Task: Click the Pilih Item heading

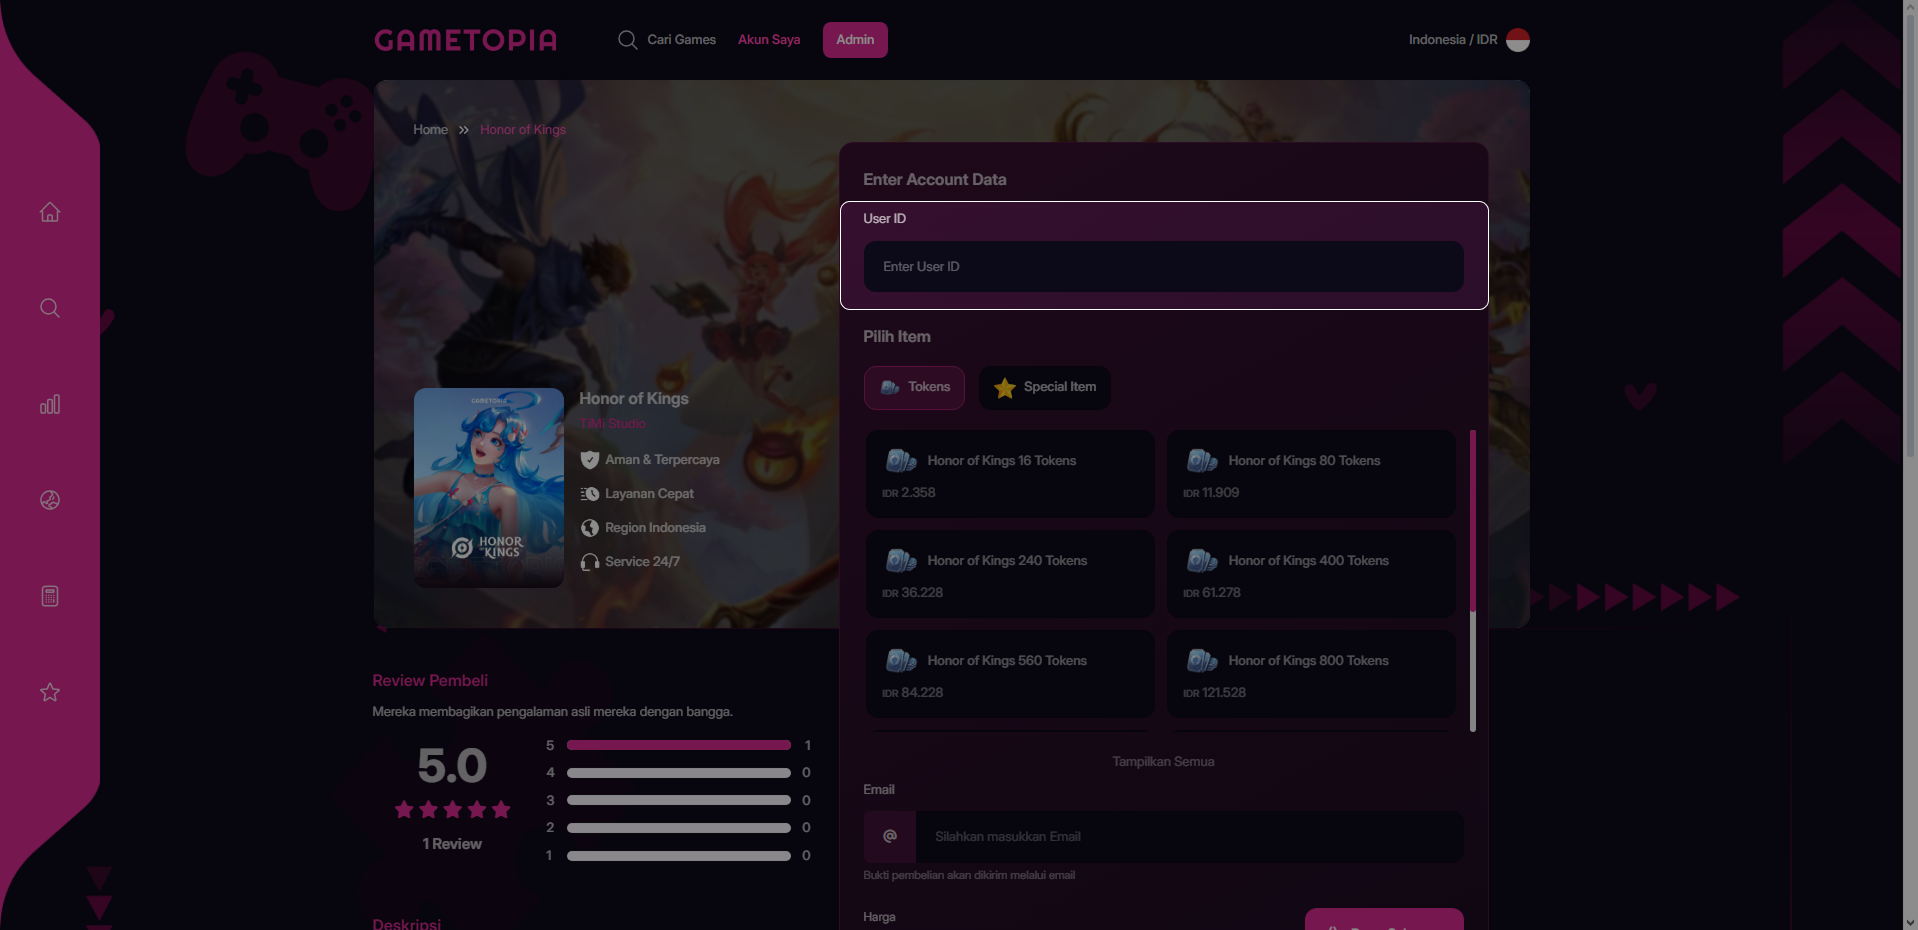Action: point(897,337)
